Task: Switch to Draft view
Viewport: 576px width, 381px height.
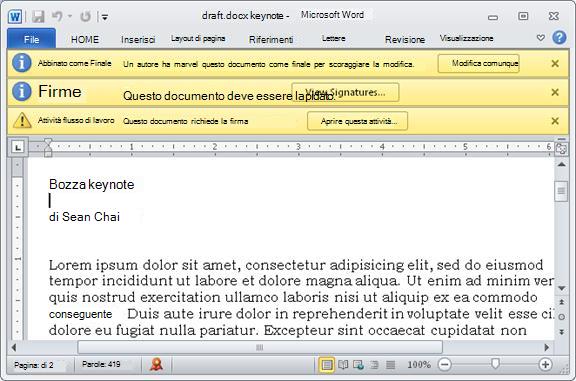Action: 390,365
